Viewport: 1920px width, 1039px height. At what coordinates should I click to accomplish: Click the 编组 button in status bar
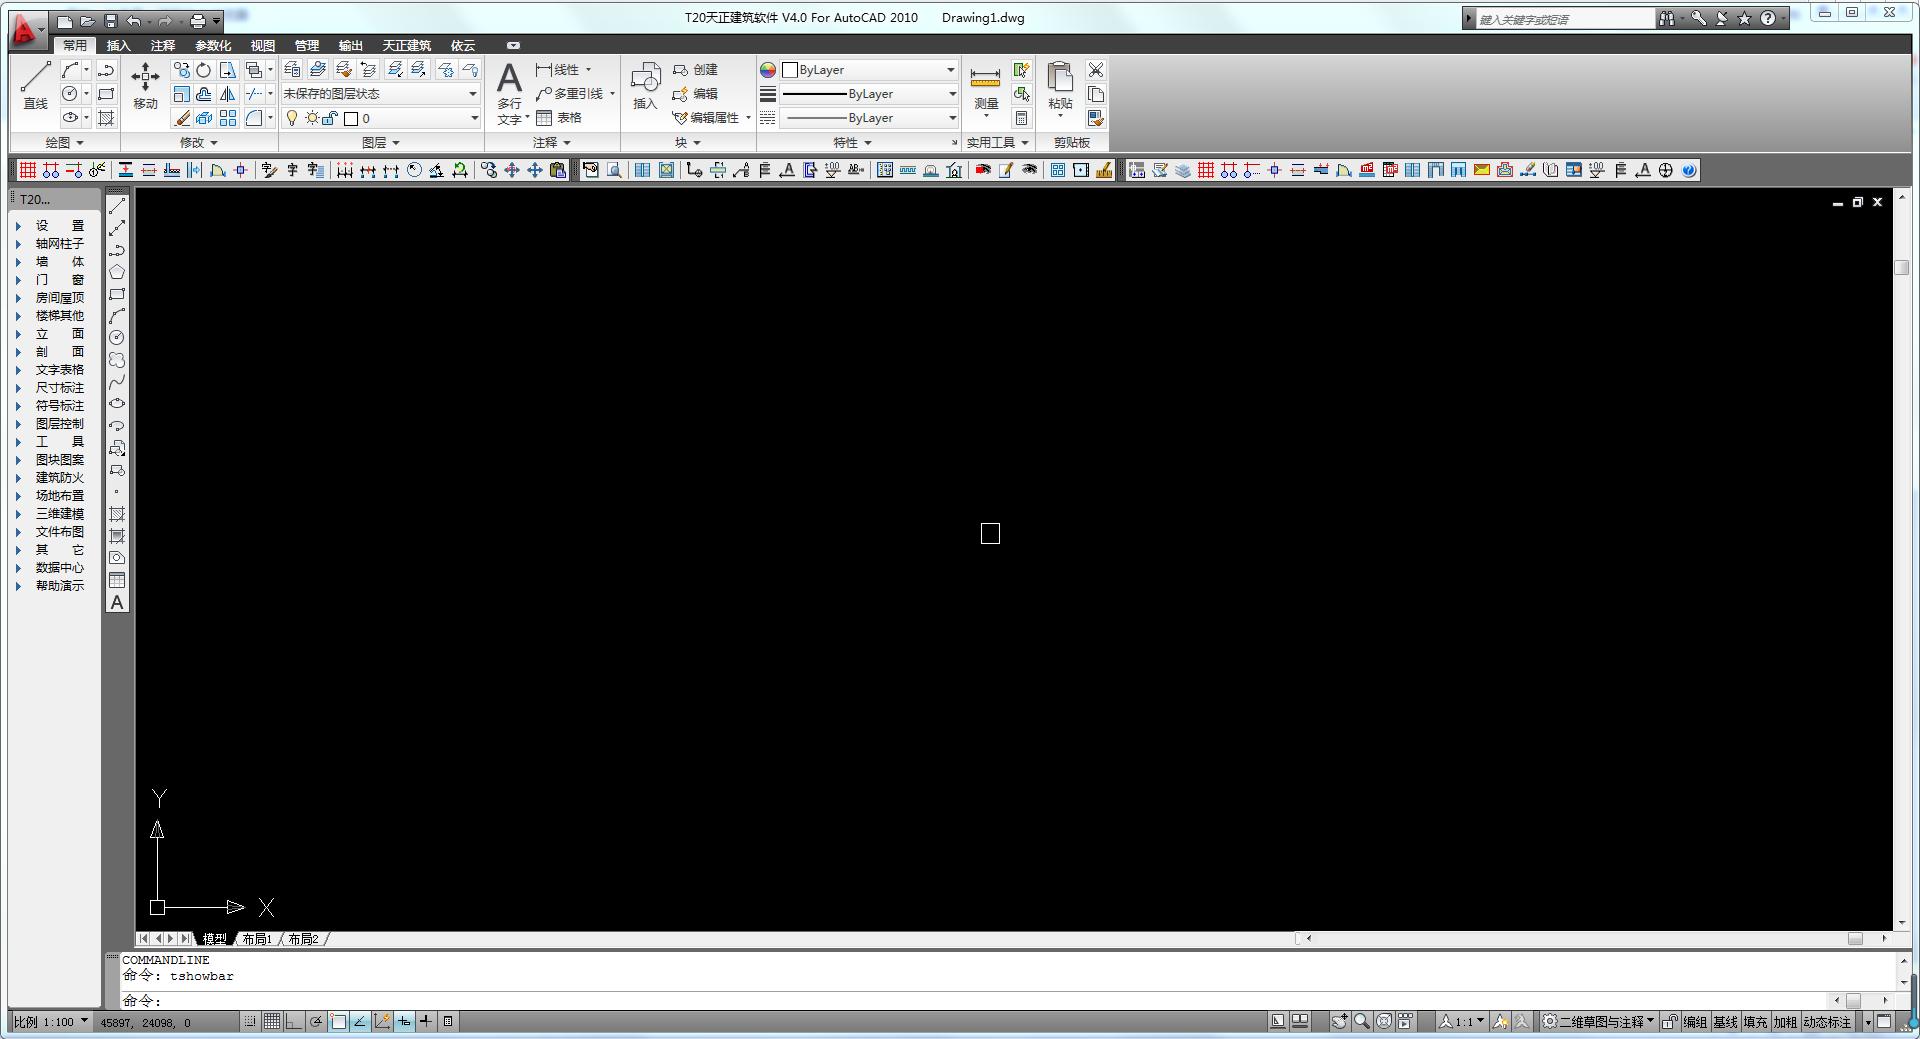pos(1695,1022)
